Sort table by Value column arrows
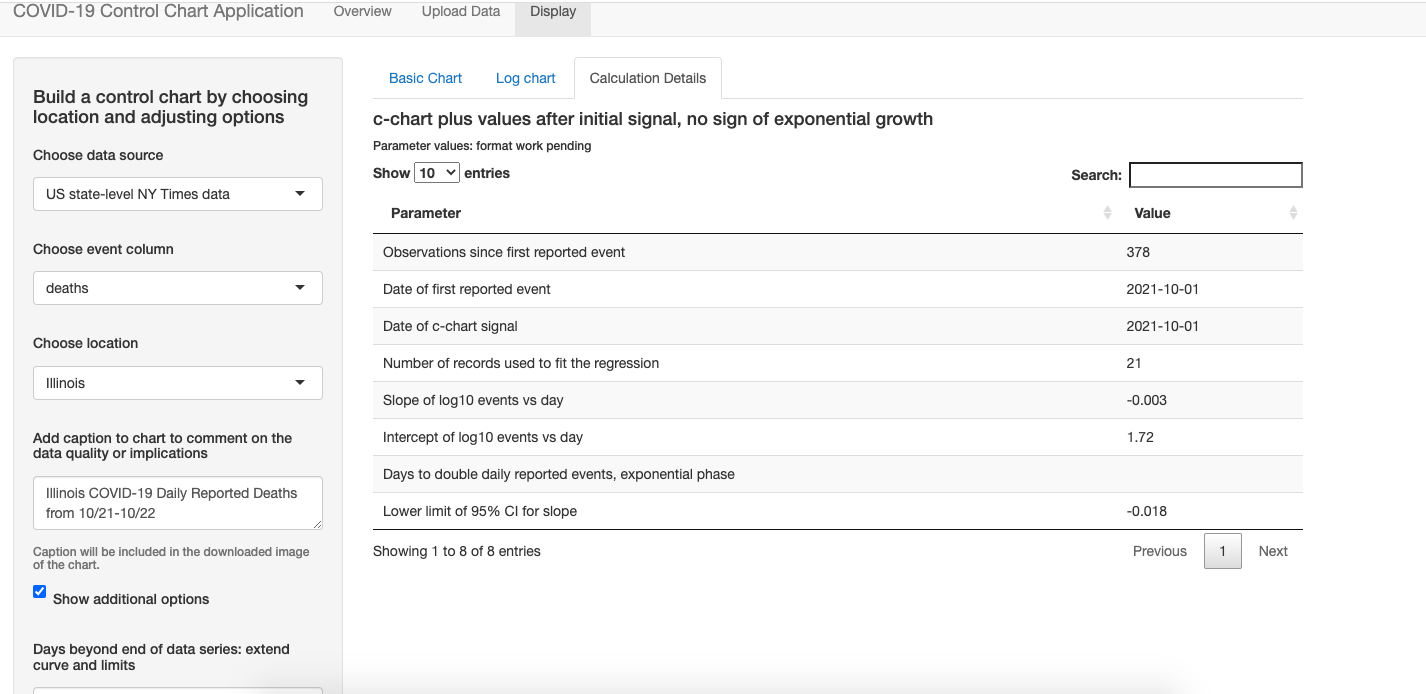Image resolution: width=1426 pixels, height=694 pixels. tap(1293, 213)
